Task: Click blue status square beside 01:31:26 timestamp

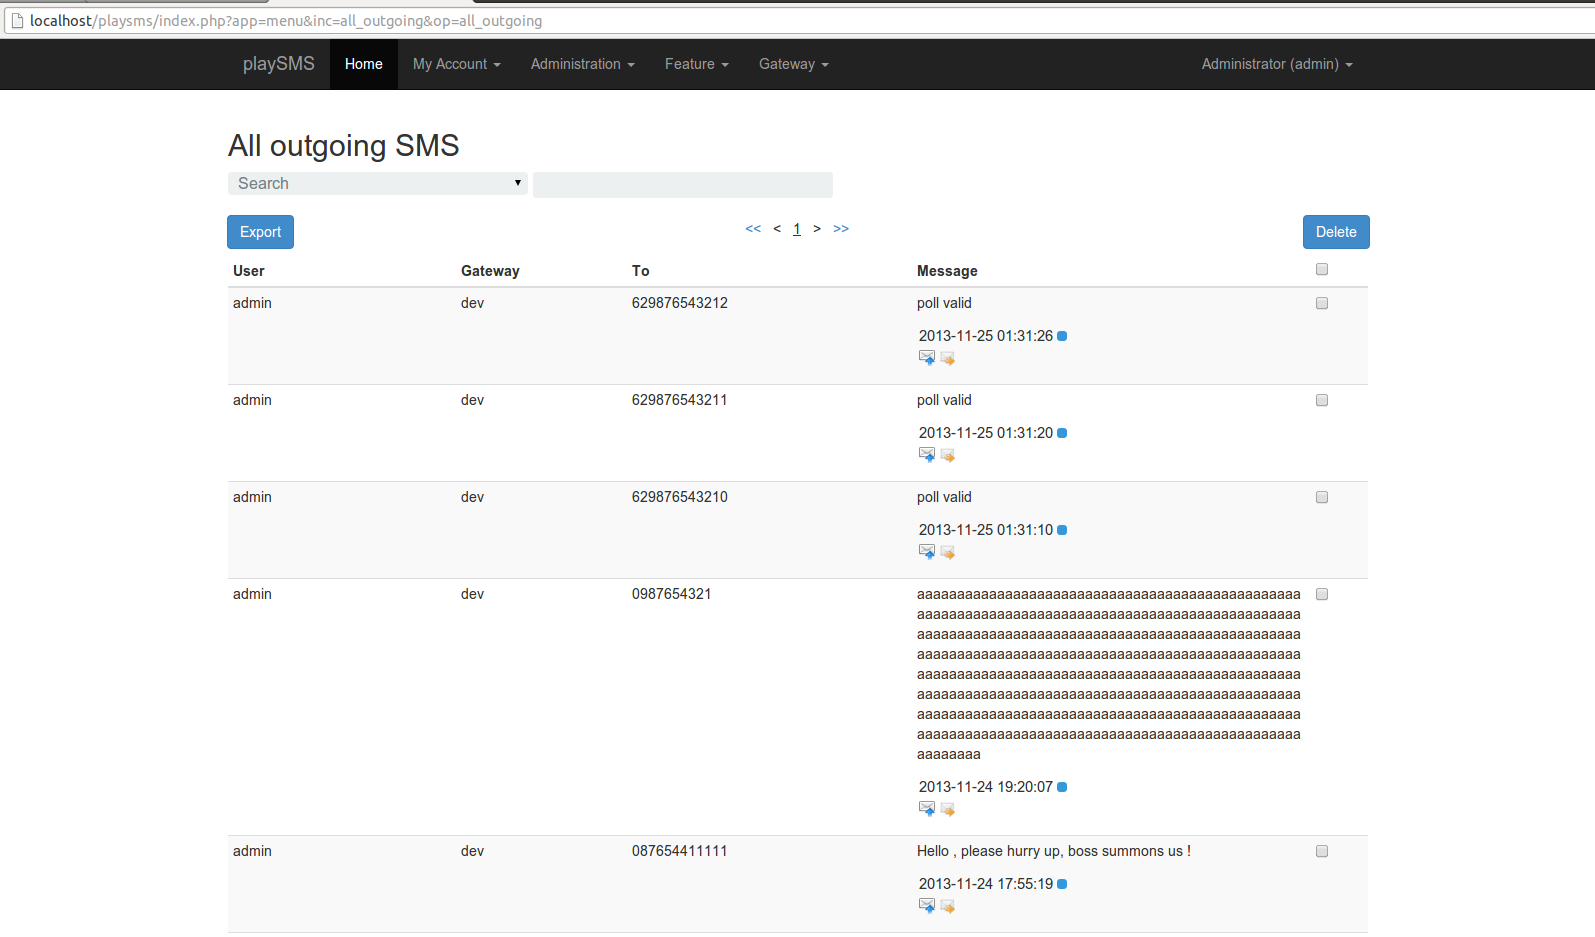Action: pyautogui.click(x=1062, y=336)
